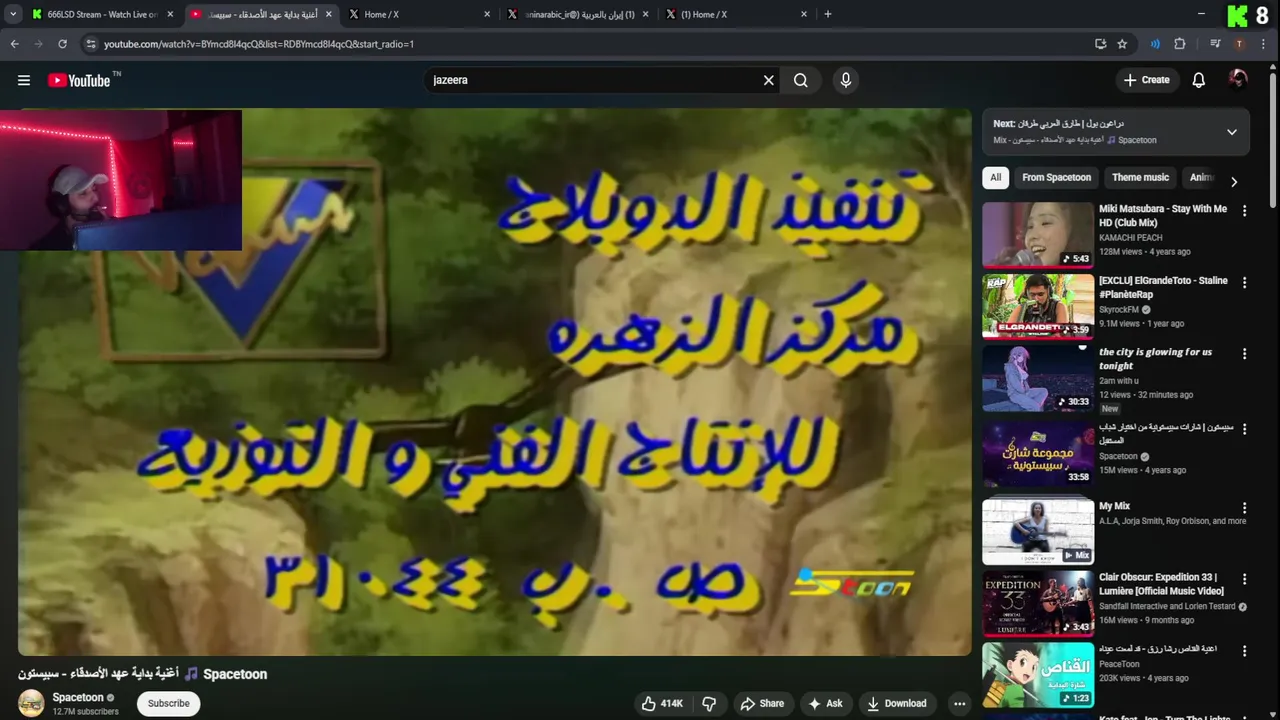Screen dimensions: 1280x720
Task: Subscribe to the Spacetoon channel
Action: 168,703
